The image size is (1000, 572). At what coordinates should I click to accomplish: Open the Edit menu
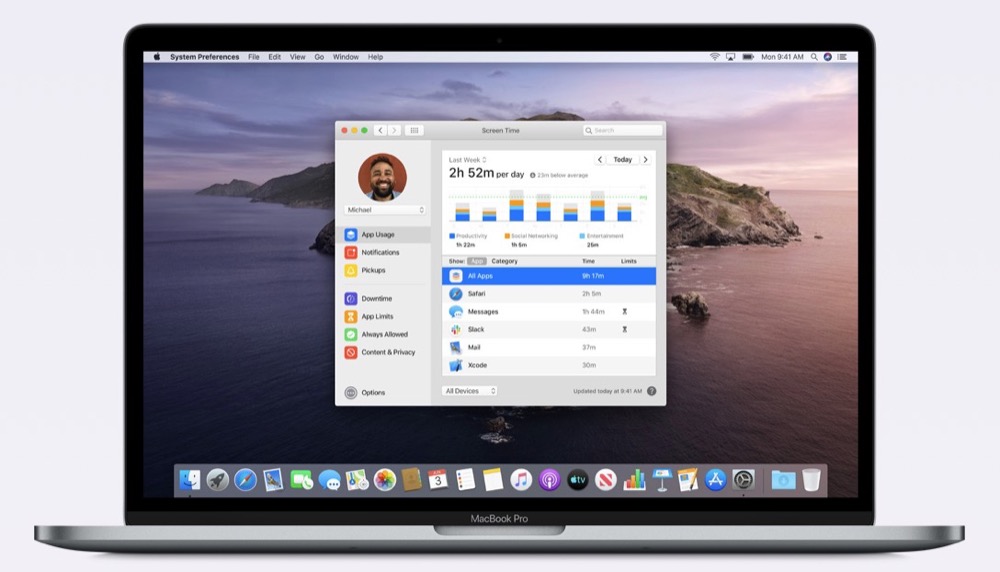[x=275, y=57]
